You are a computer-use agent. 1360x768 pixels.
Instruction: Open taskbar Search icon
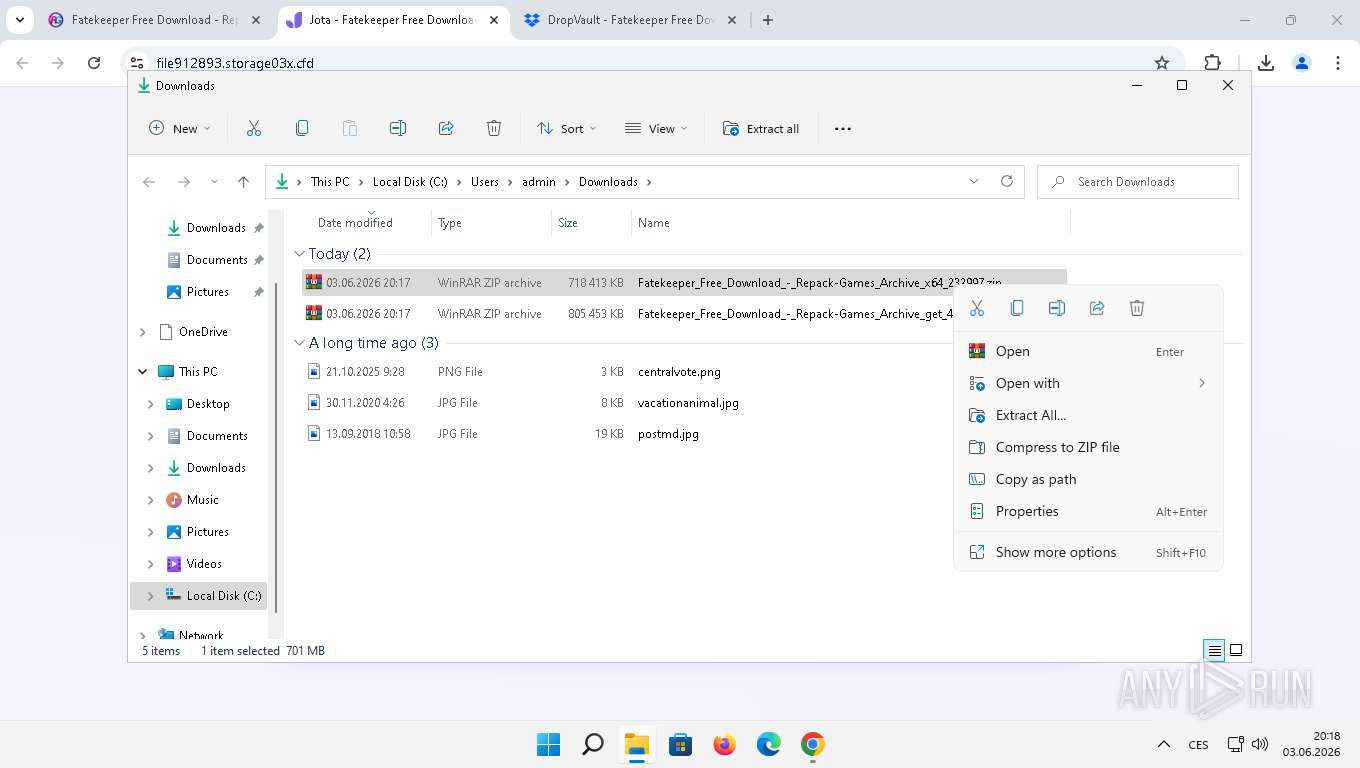point(593,745)
